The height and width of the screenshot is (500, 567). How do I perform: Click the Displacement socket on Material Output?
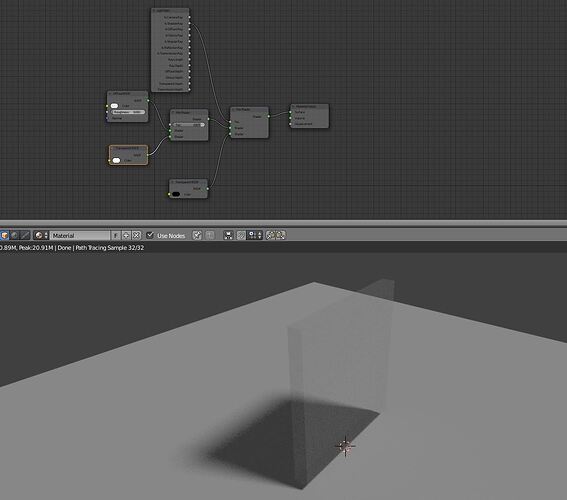(290, 124)
